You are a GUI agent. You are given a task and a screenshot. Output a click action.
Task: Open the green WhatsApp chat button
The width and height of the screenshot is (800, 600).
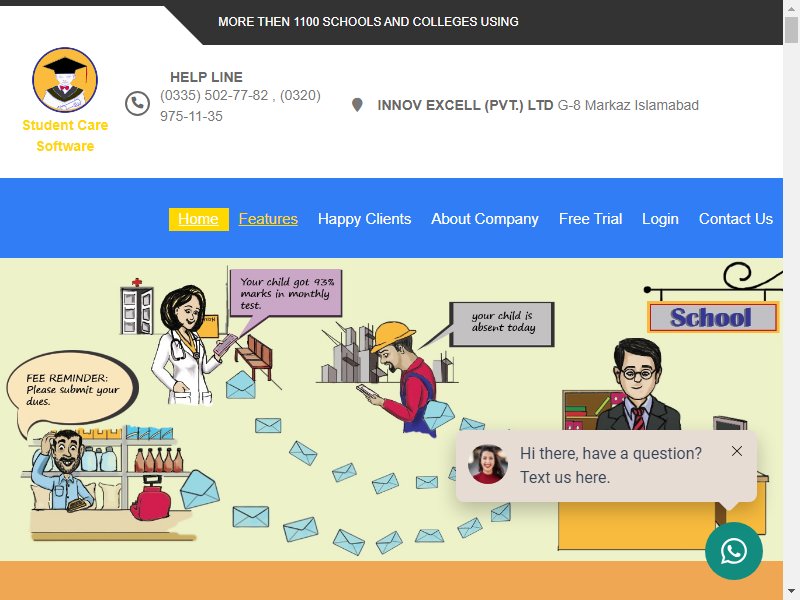point(734,551)
